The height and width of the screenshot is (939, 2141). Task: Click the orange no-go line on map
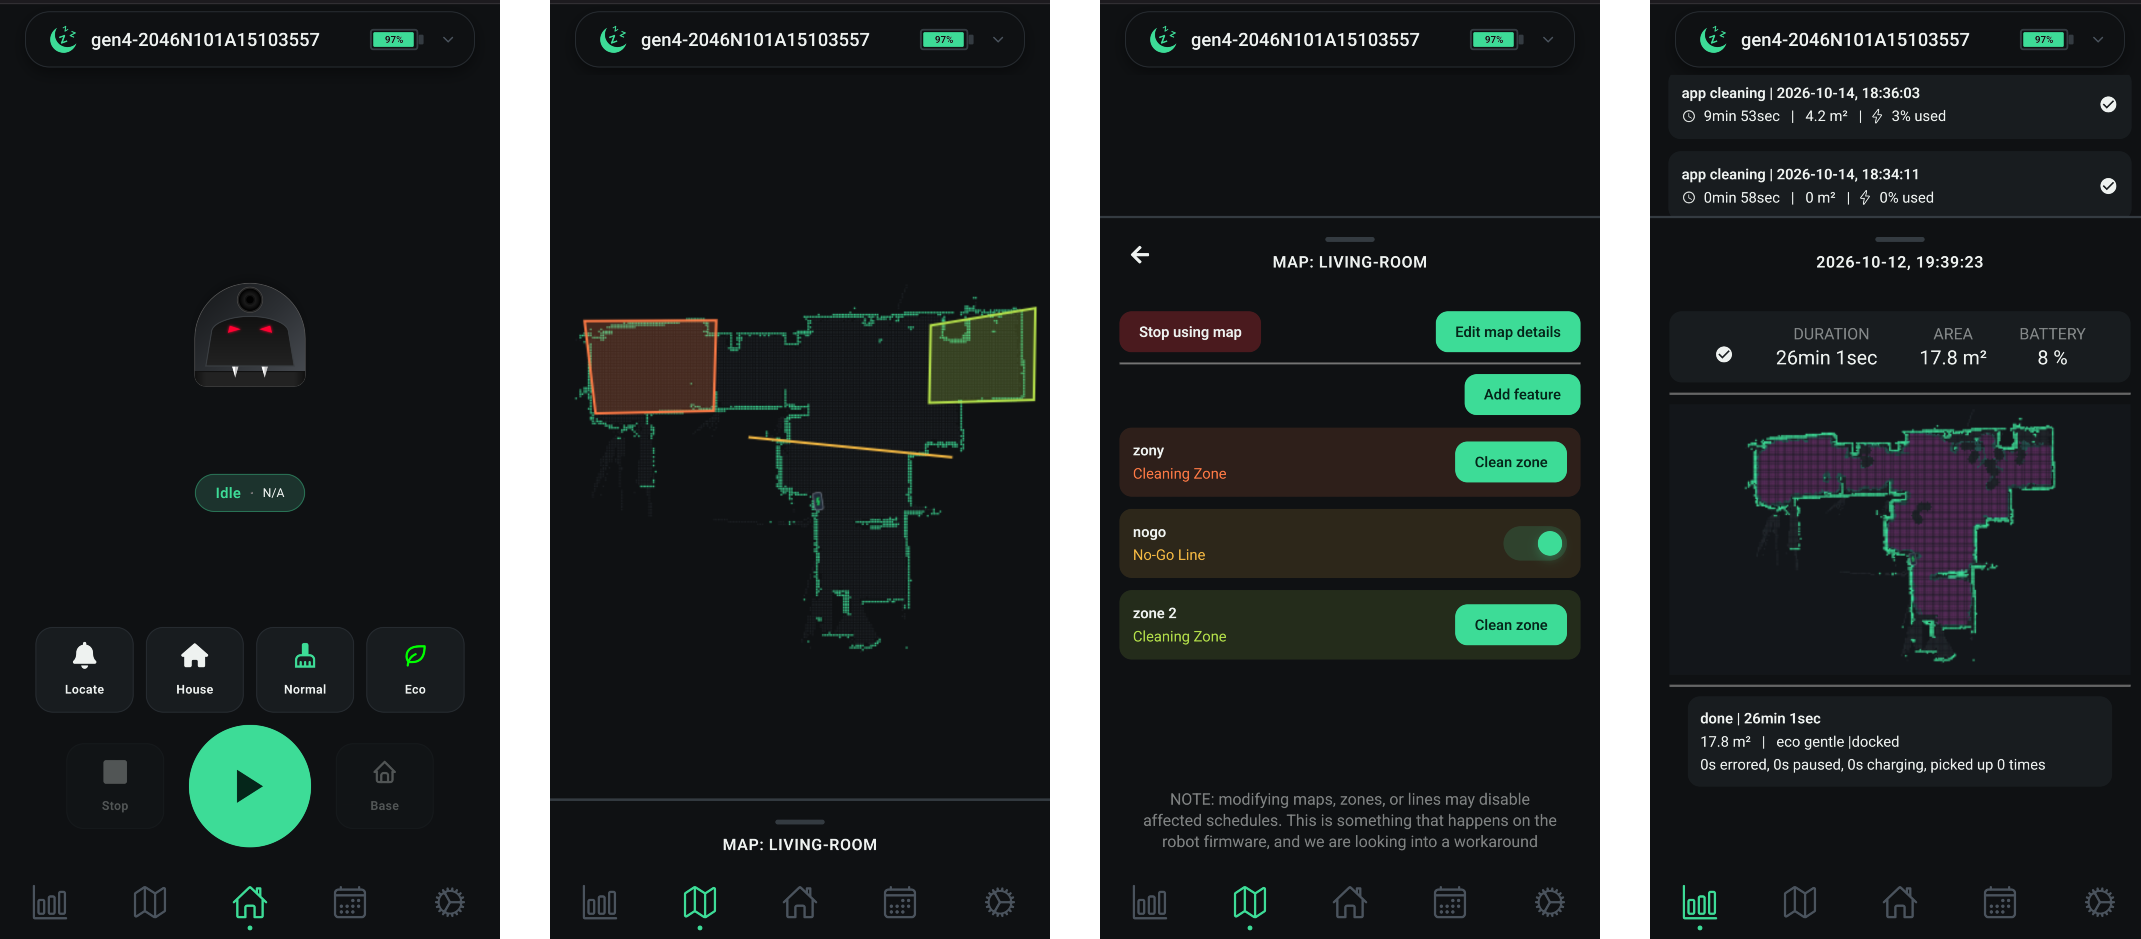point(850,447)
